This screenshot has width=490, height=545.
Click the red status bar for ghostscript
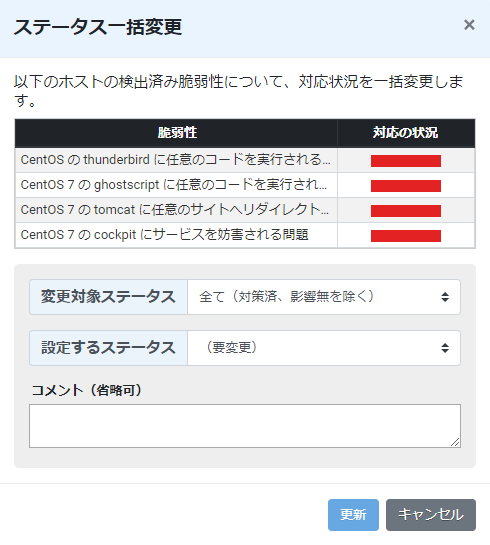coord(406,186)
